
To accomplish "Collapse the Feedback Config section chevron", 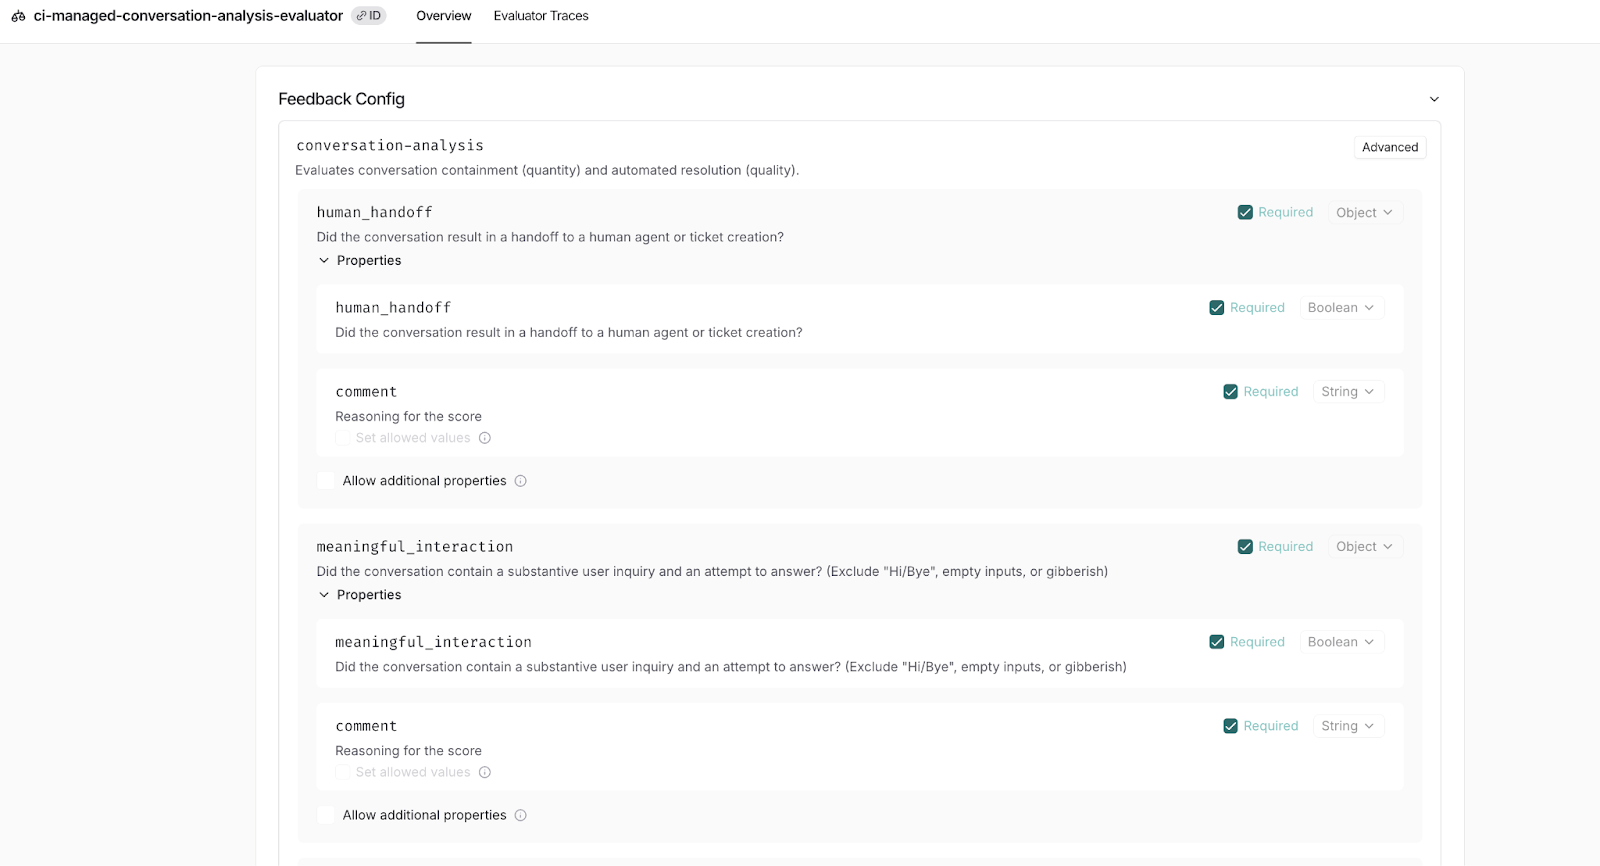I will pyautogui.click(x=1434, y=99).
